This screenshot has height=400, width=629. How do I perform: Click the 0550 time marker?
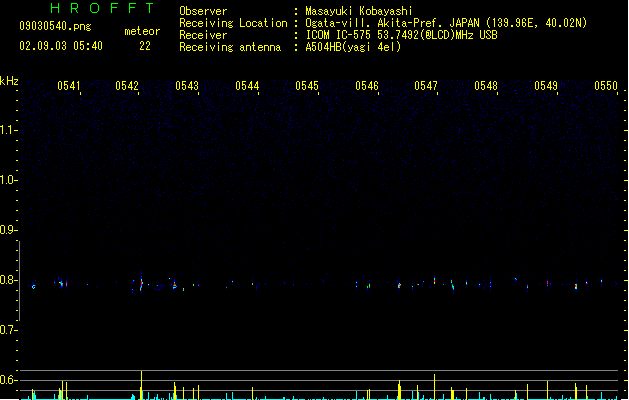tap(606, 86)
